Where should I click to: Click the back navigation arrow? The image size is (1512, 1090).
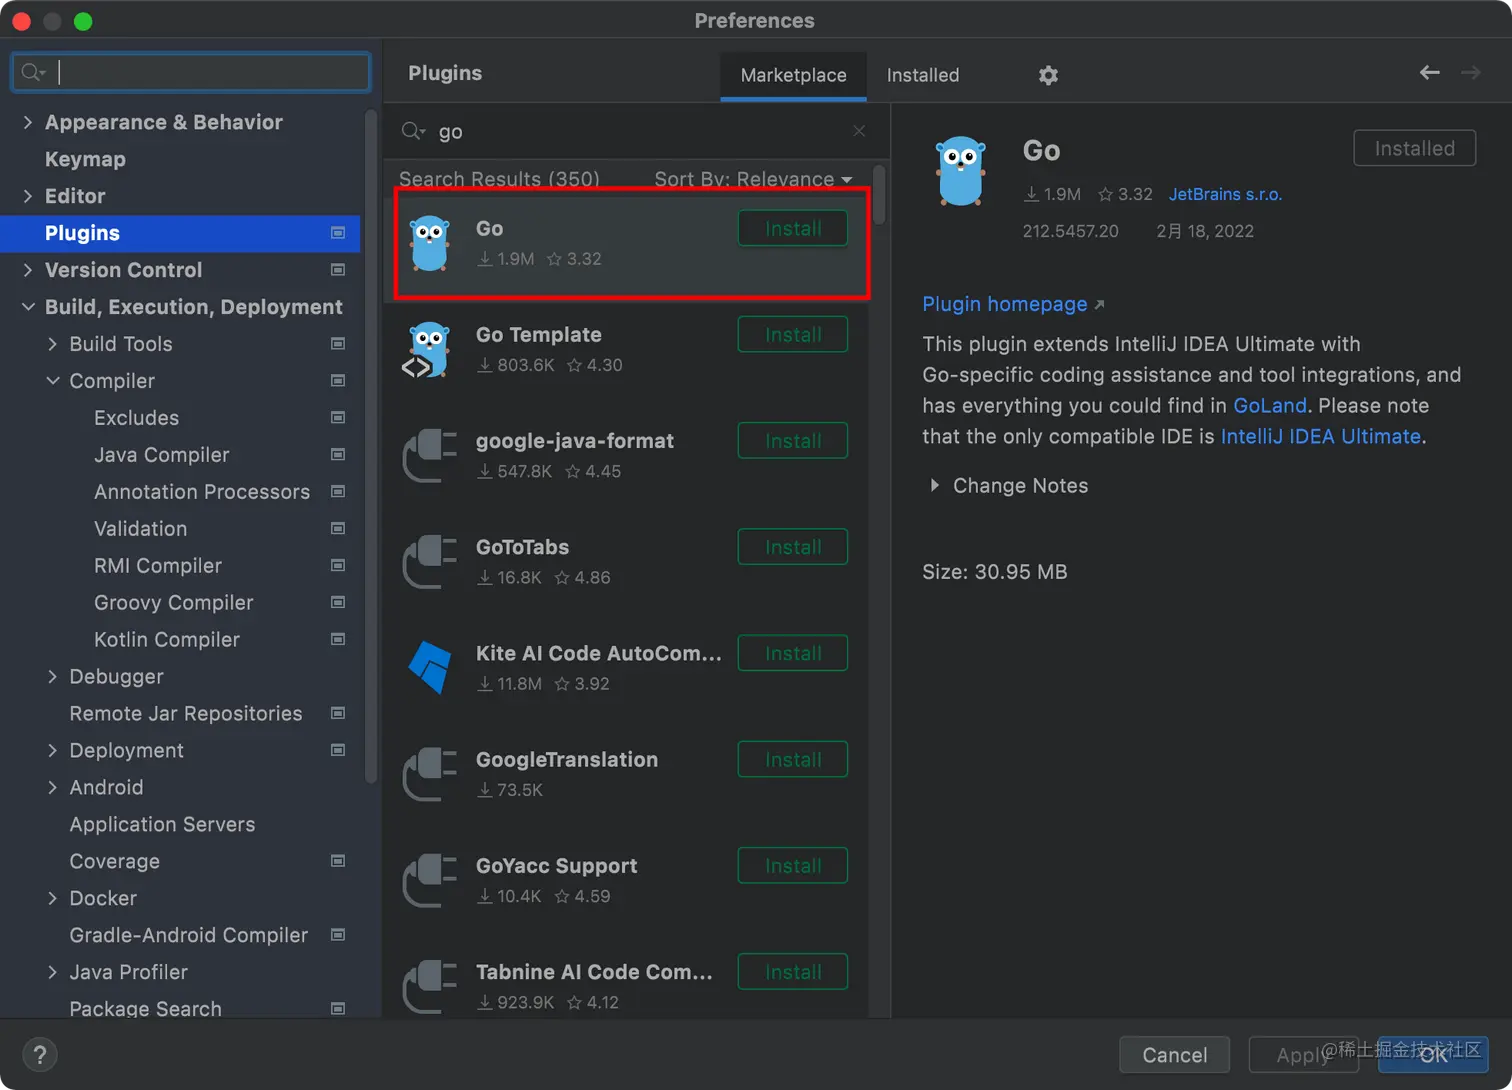click(1430, 72)
